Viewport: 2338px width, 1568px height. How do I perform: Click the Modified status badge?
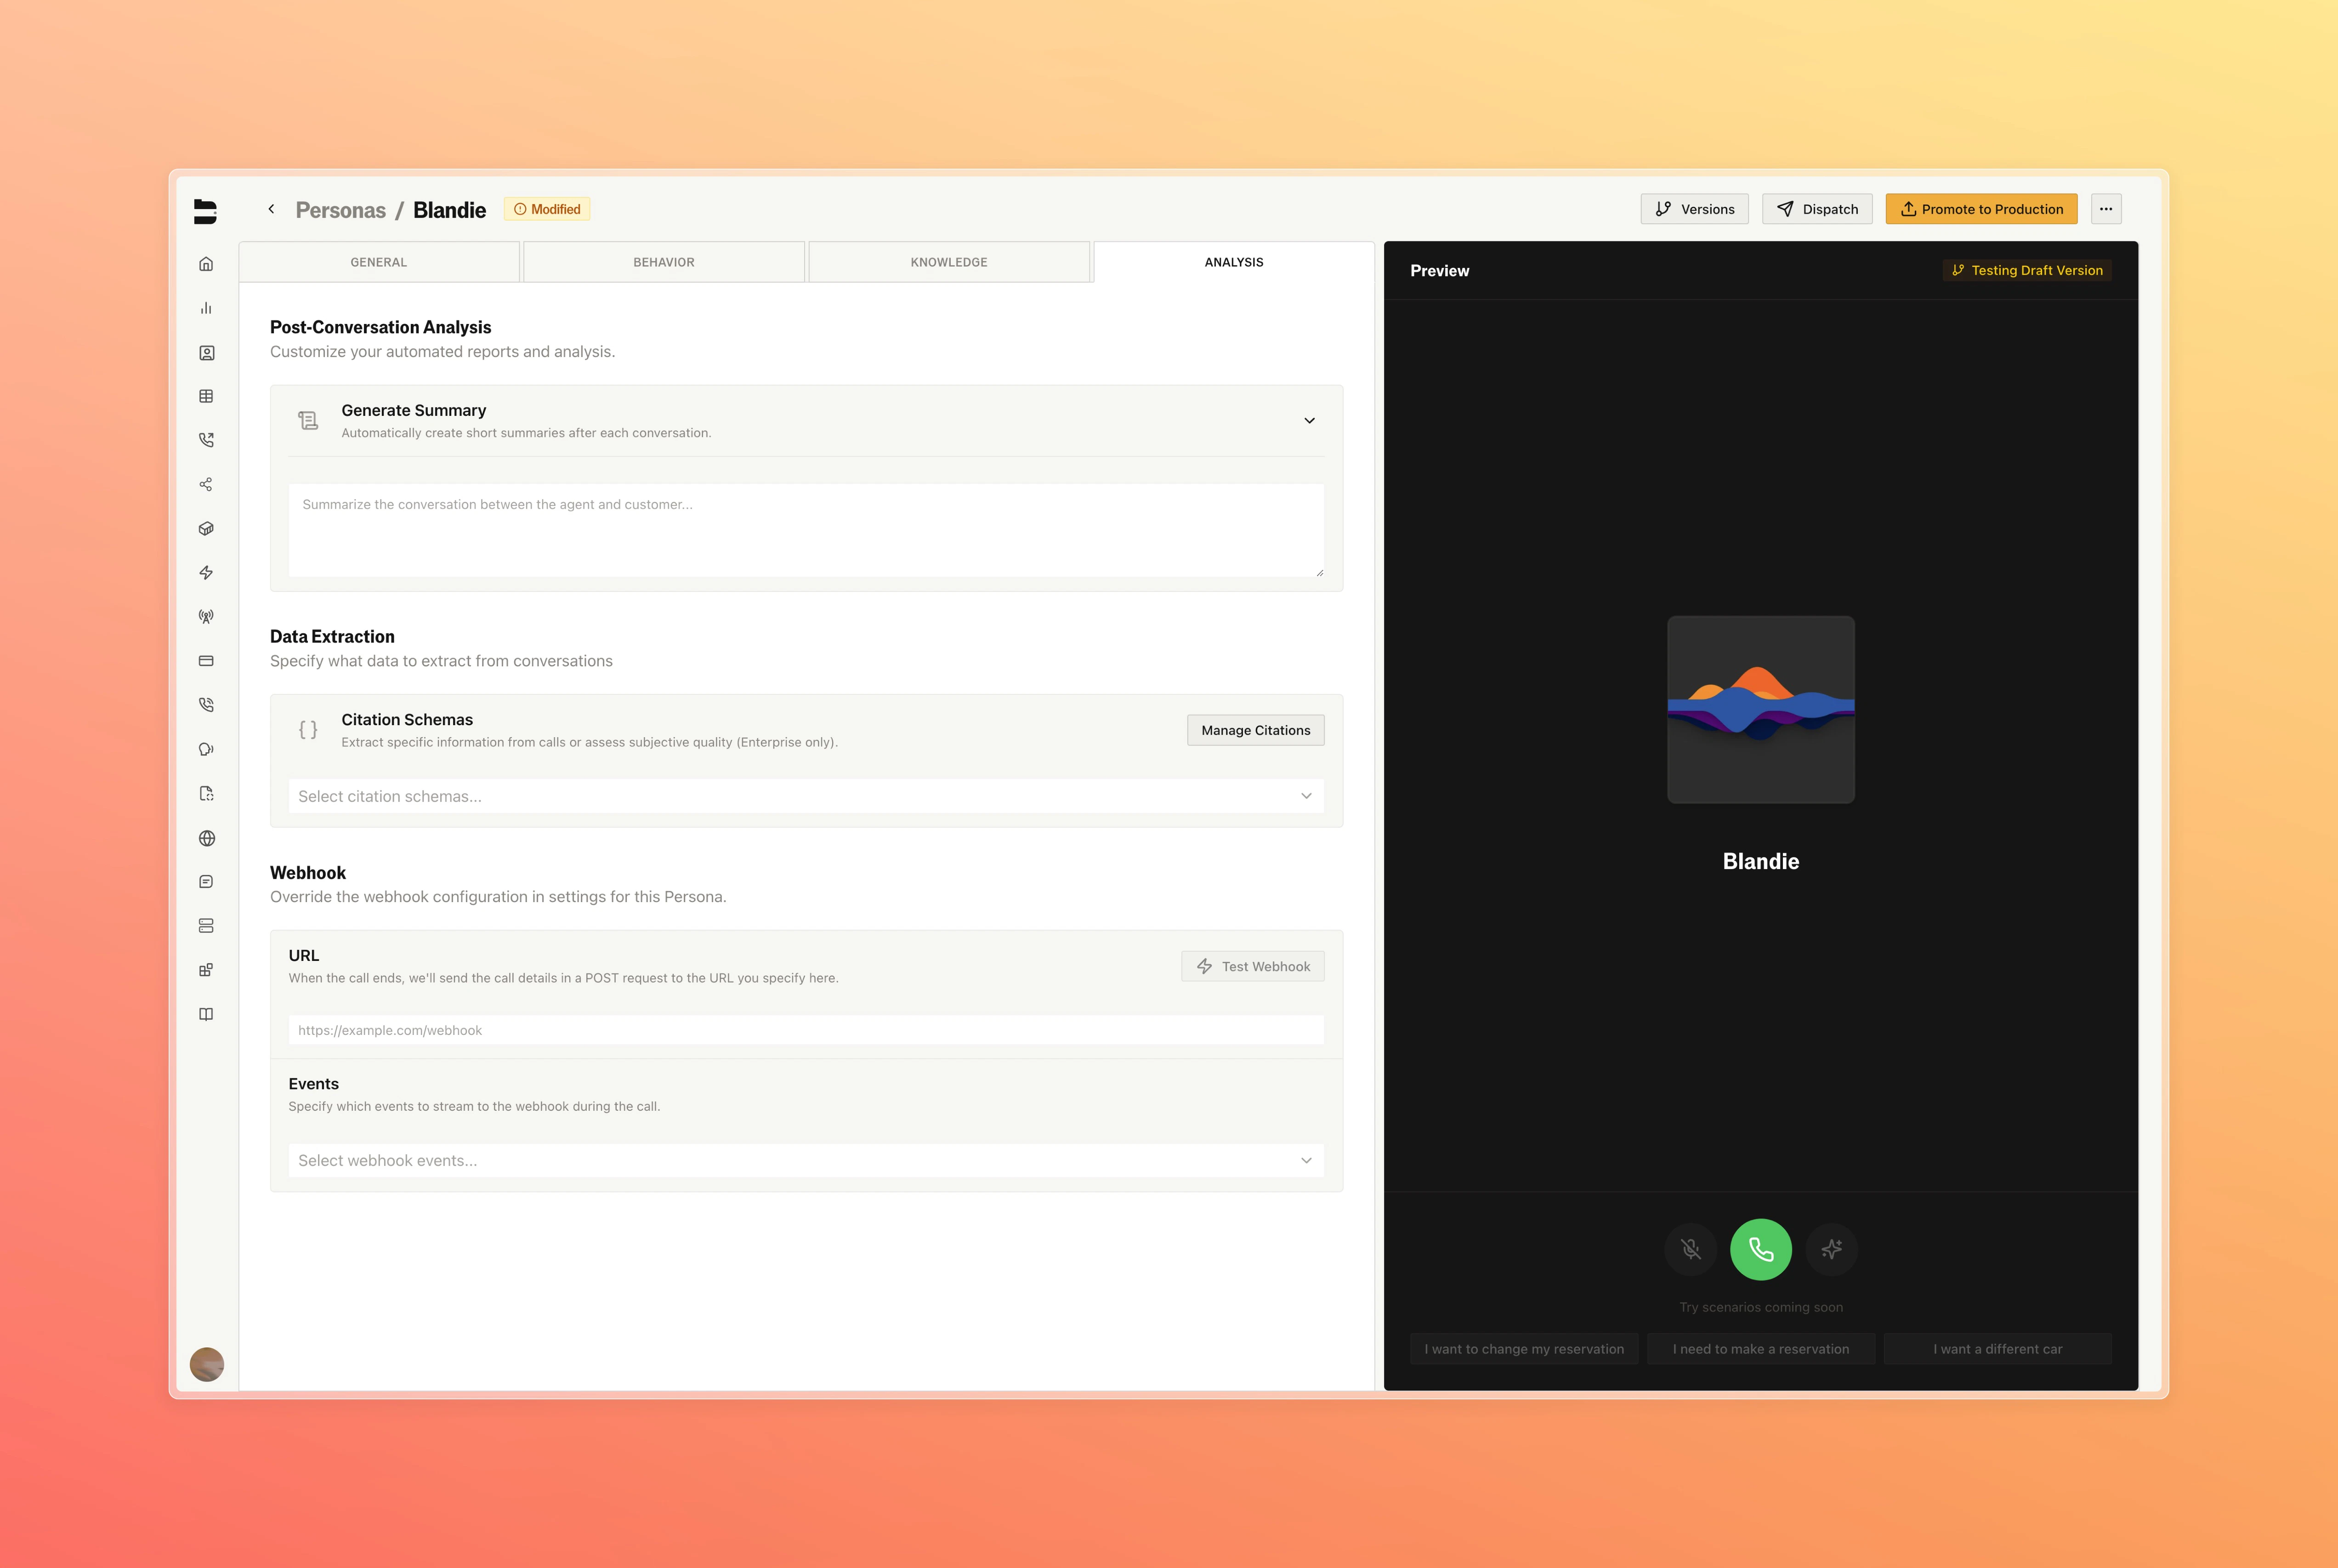(x=547, y=209)
